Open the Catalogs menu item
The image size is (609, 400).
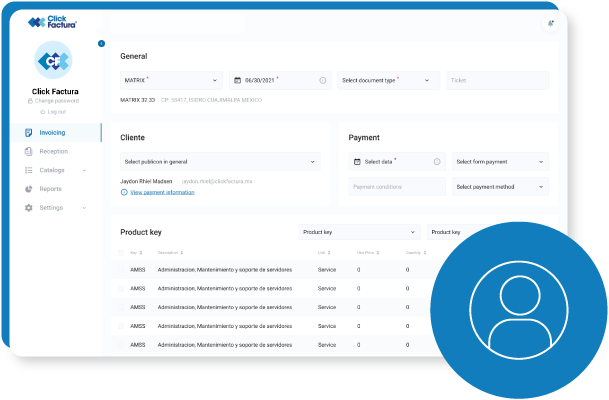pos(56,170)
